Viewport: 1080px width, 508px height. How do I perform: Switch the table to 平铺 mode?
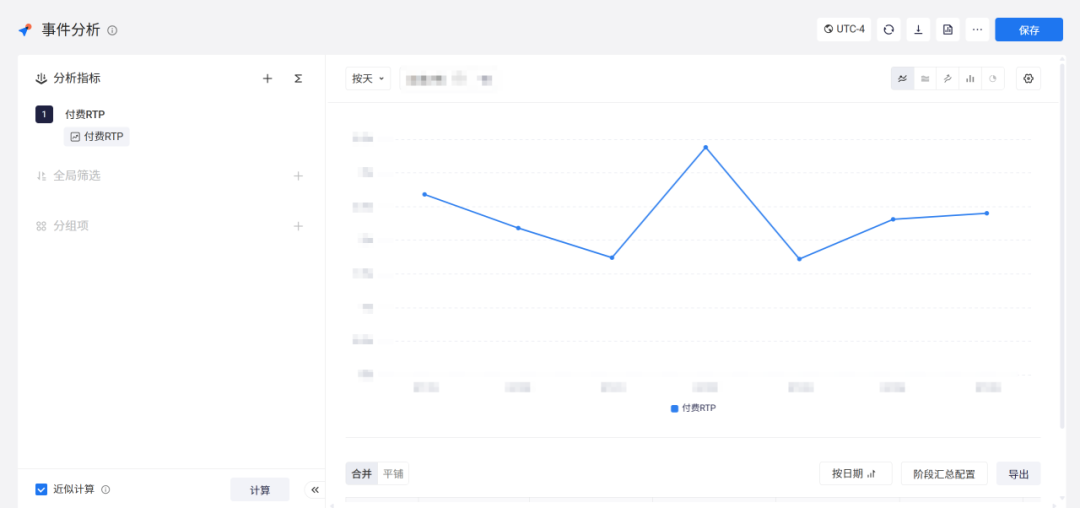click(x=393, y=474)
